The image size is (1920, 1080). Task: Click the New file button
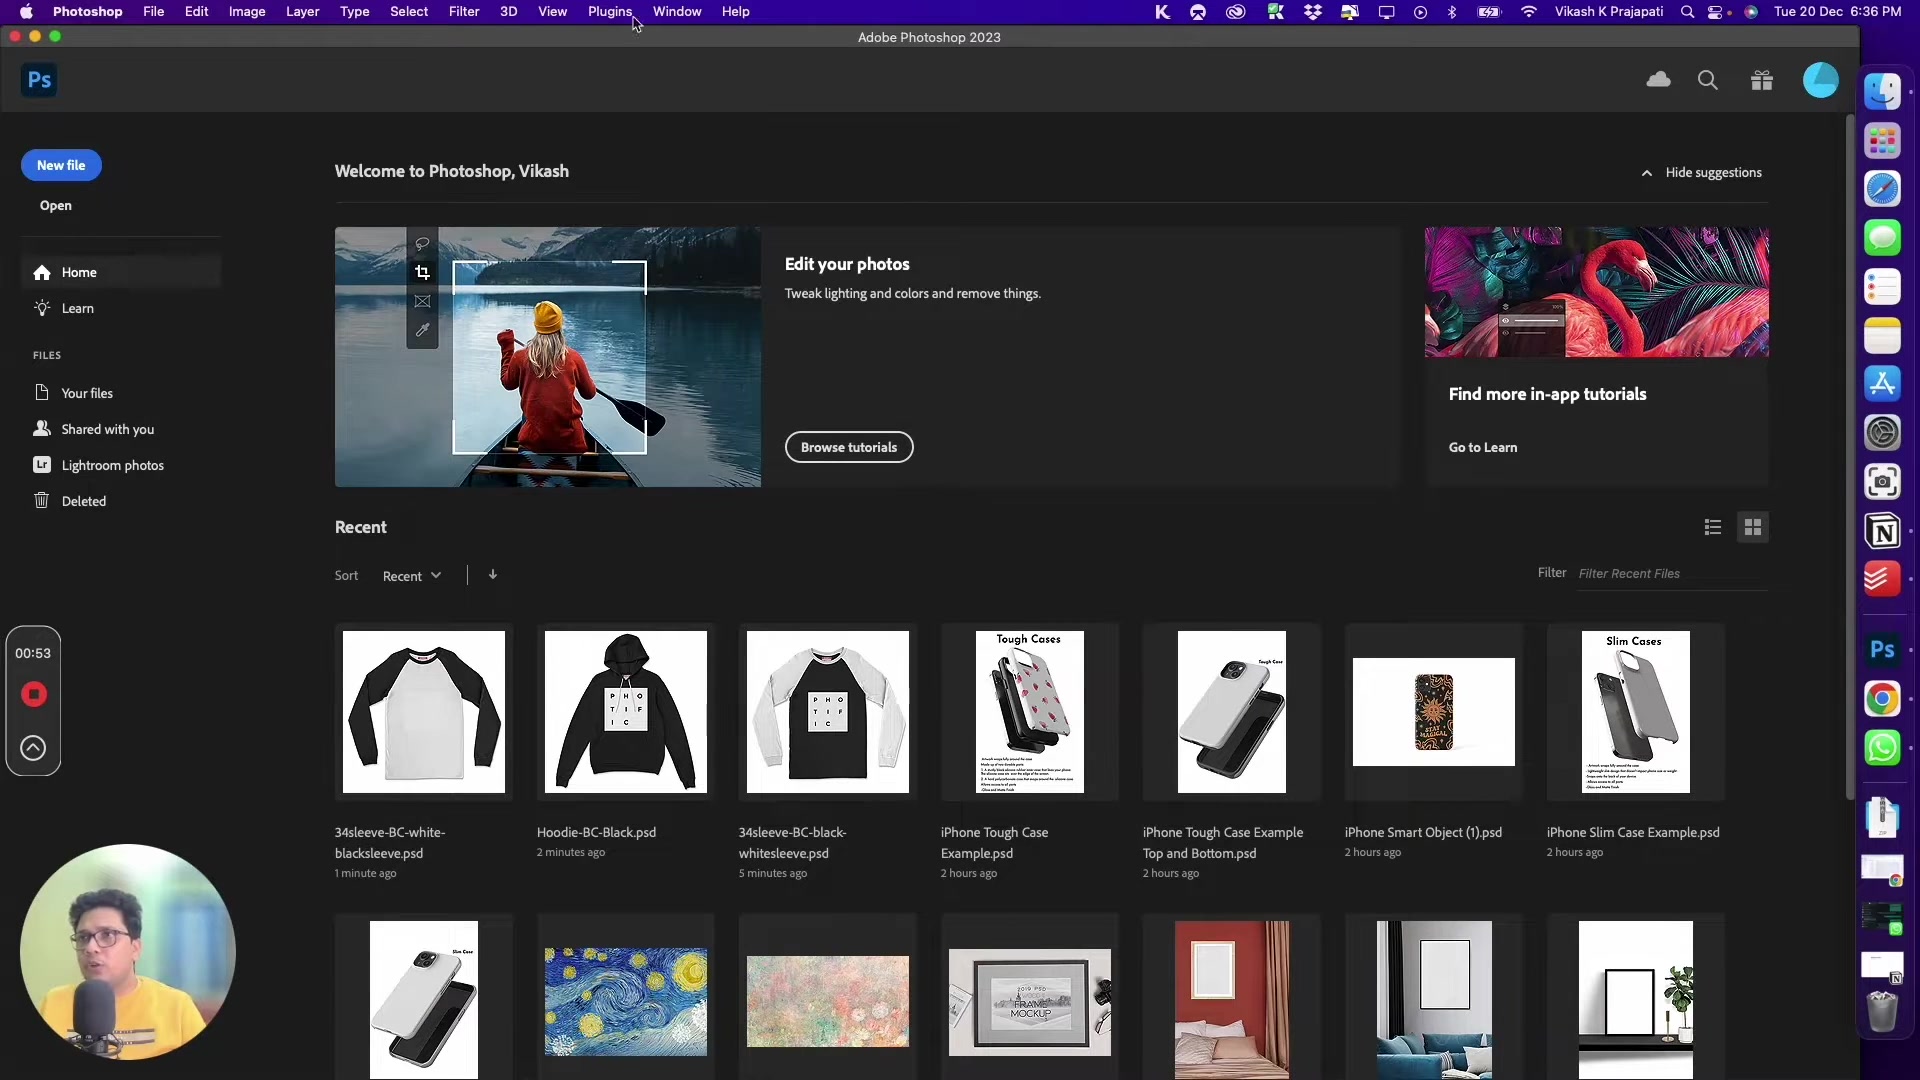pos(61,165)
